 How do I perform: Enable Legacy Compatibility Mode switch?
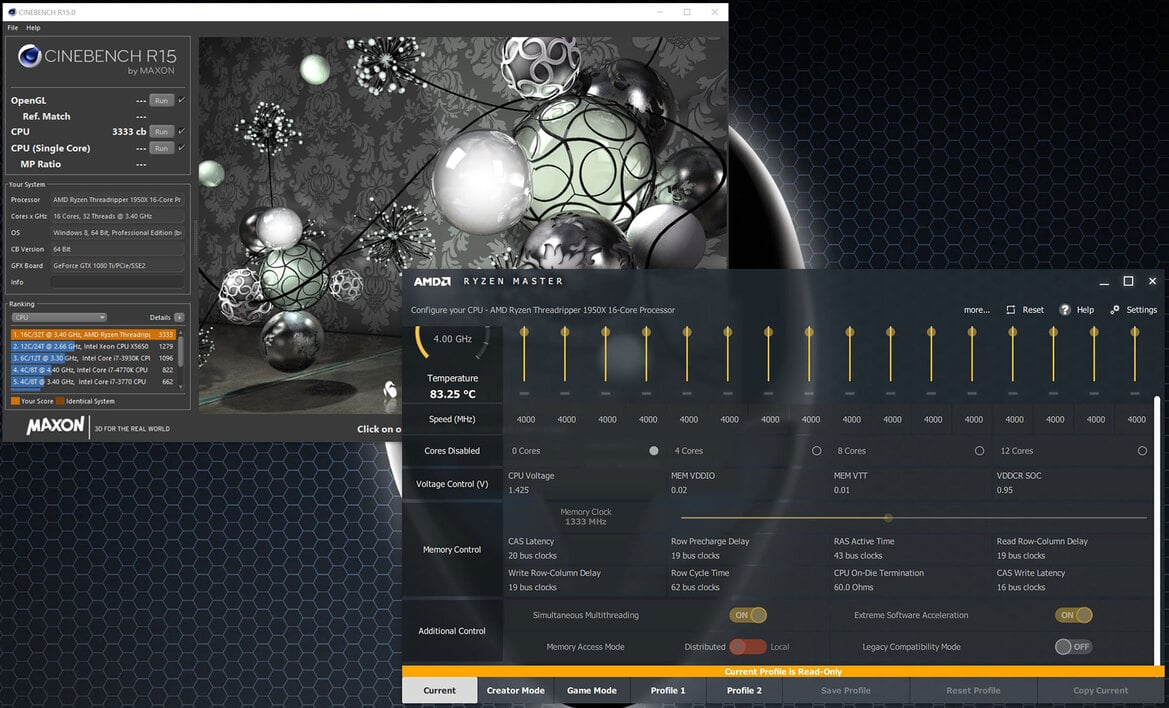point(1074,646)
